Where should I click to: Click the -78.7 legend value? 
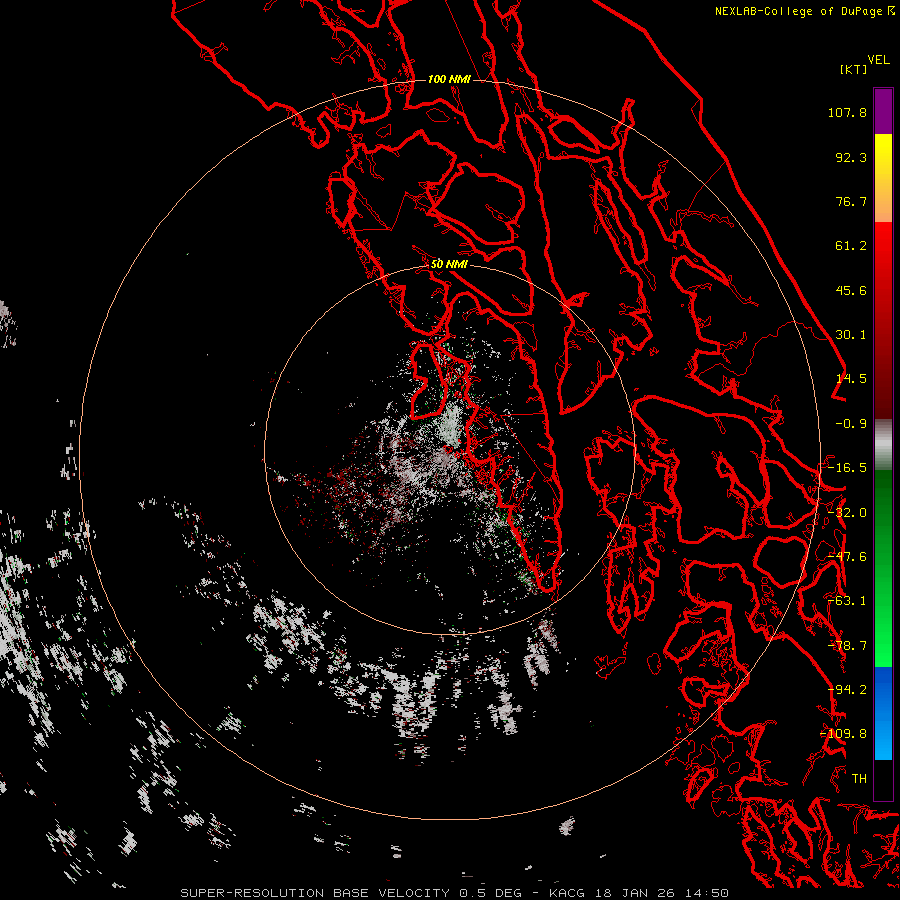click(847, 646)
